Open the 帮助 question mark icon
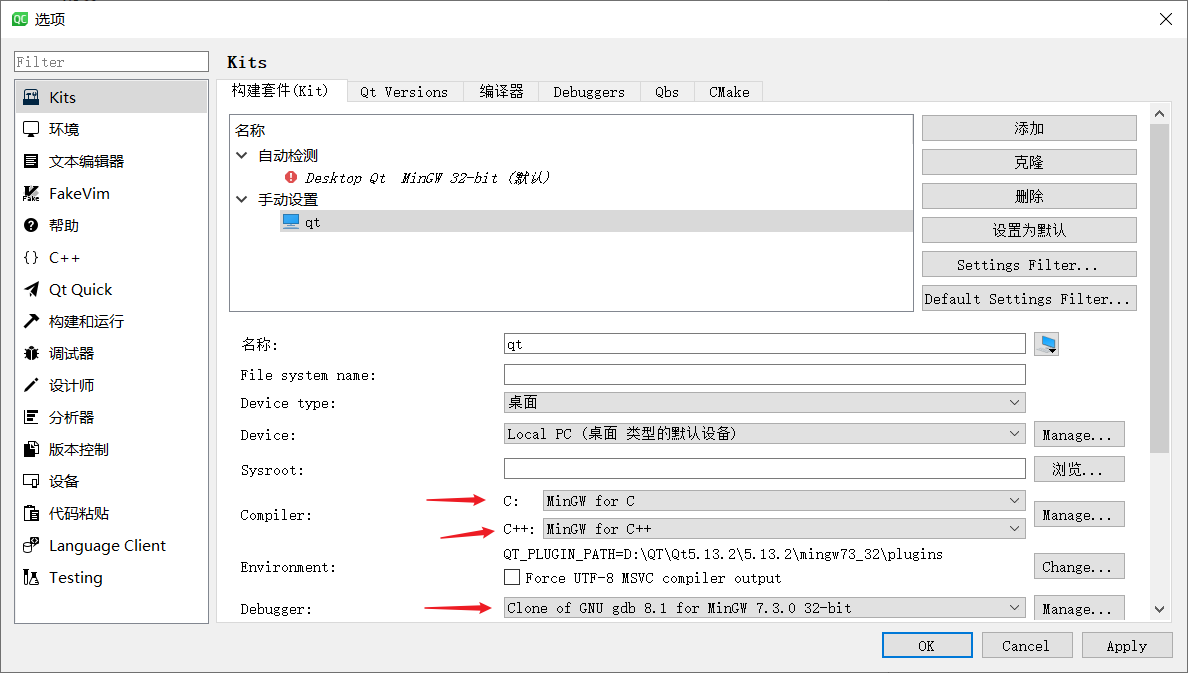This screenshot has height=673, width=1188. (31, 225)
